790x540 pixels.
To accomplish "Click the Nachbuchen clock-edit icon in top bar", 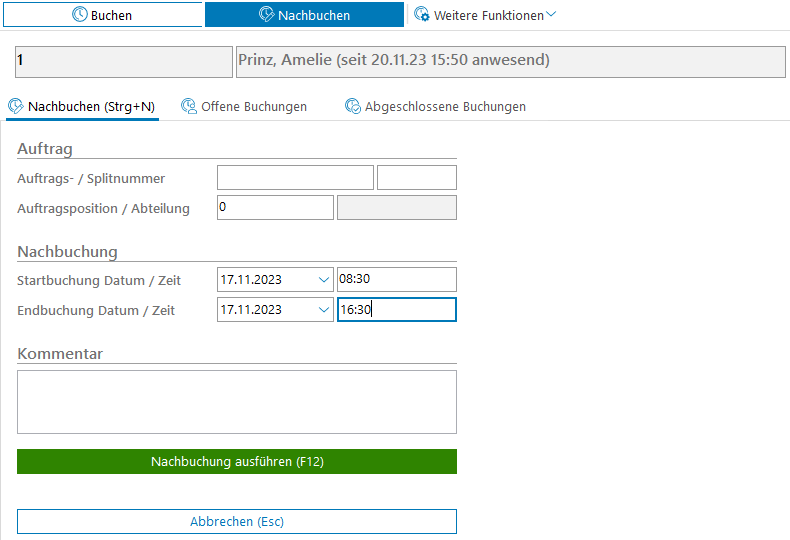I will pos(266,15).
